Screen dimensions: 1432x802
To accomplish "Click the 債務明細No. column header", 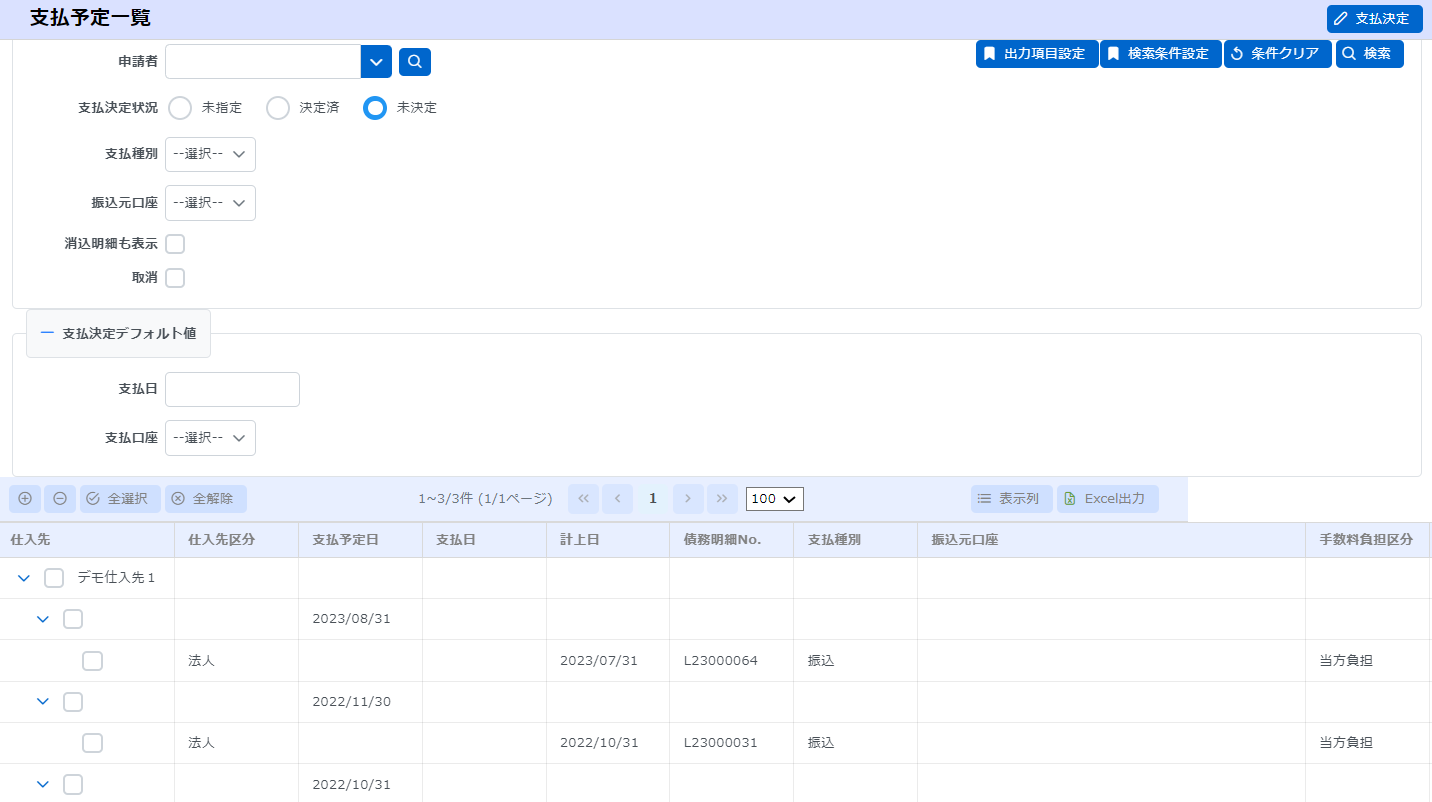I will coord(732,540).
